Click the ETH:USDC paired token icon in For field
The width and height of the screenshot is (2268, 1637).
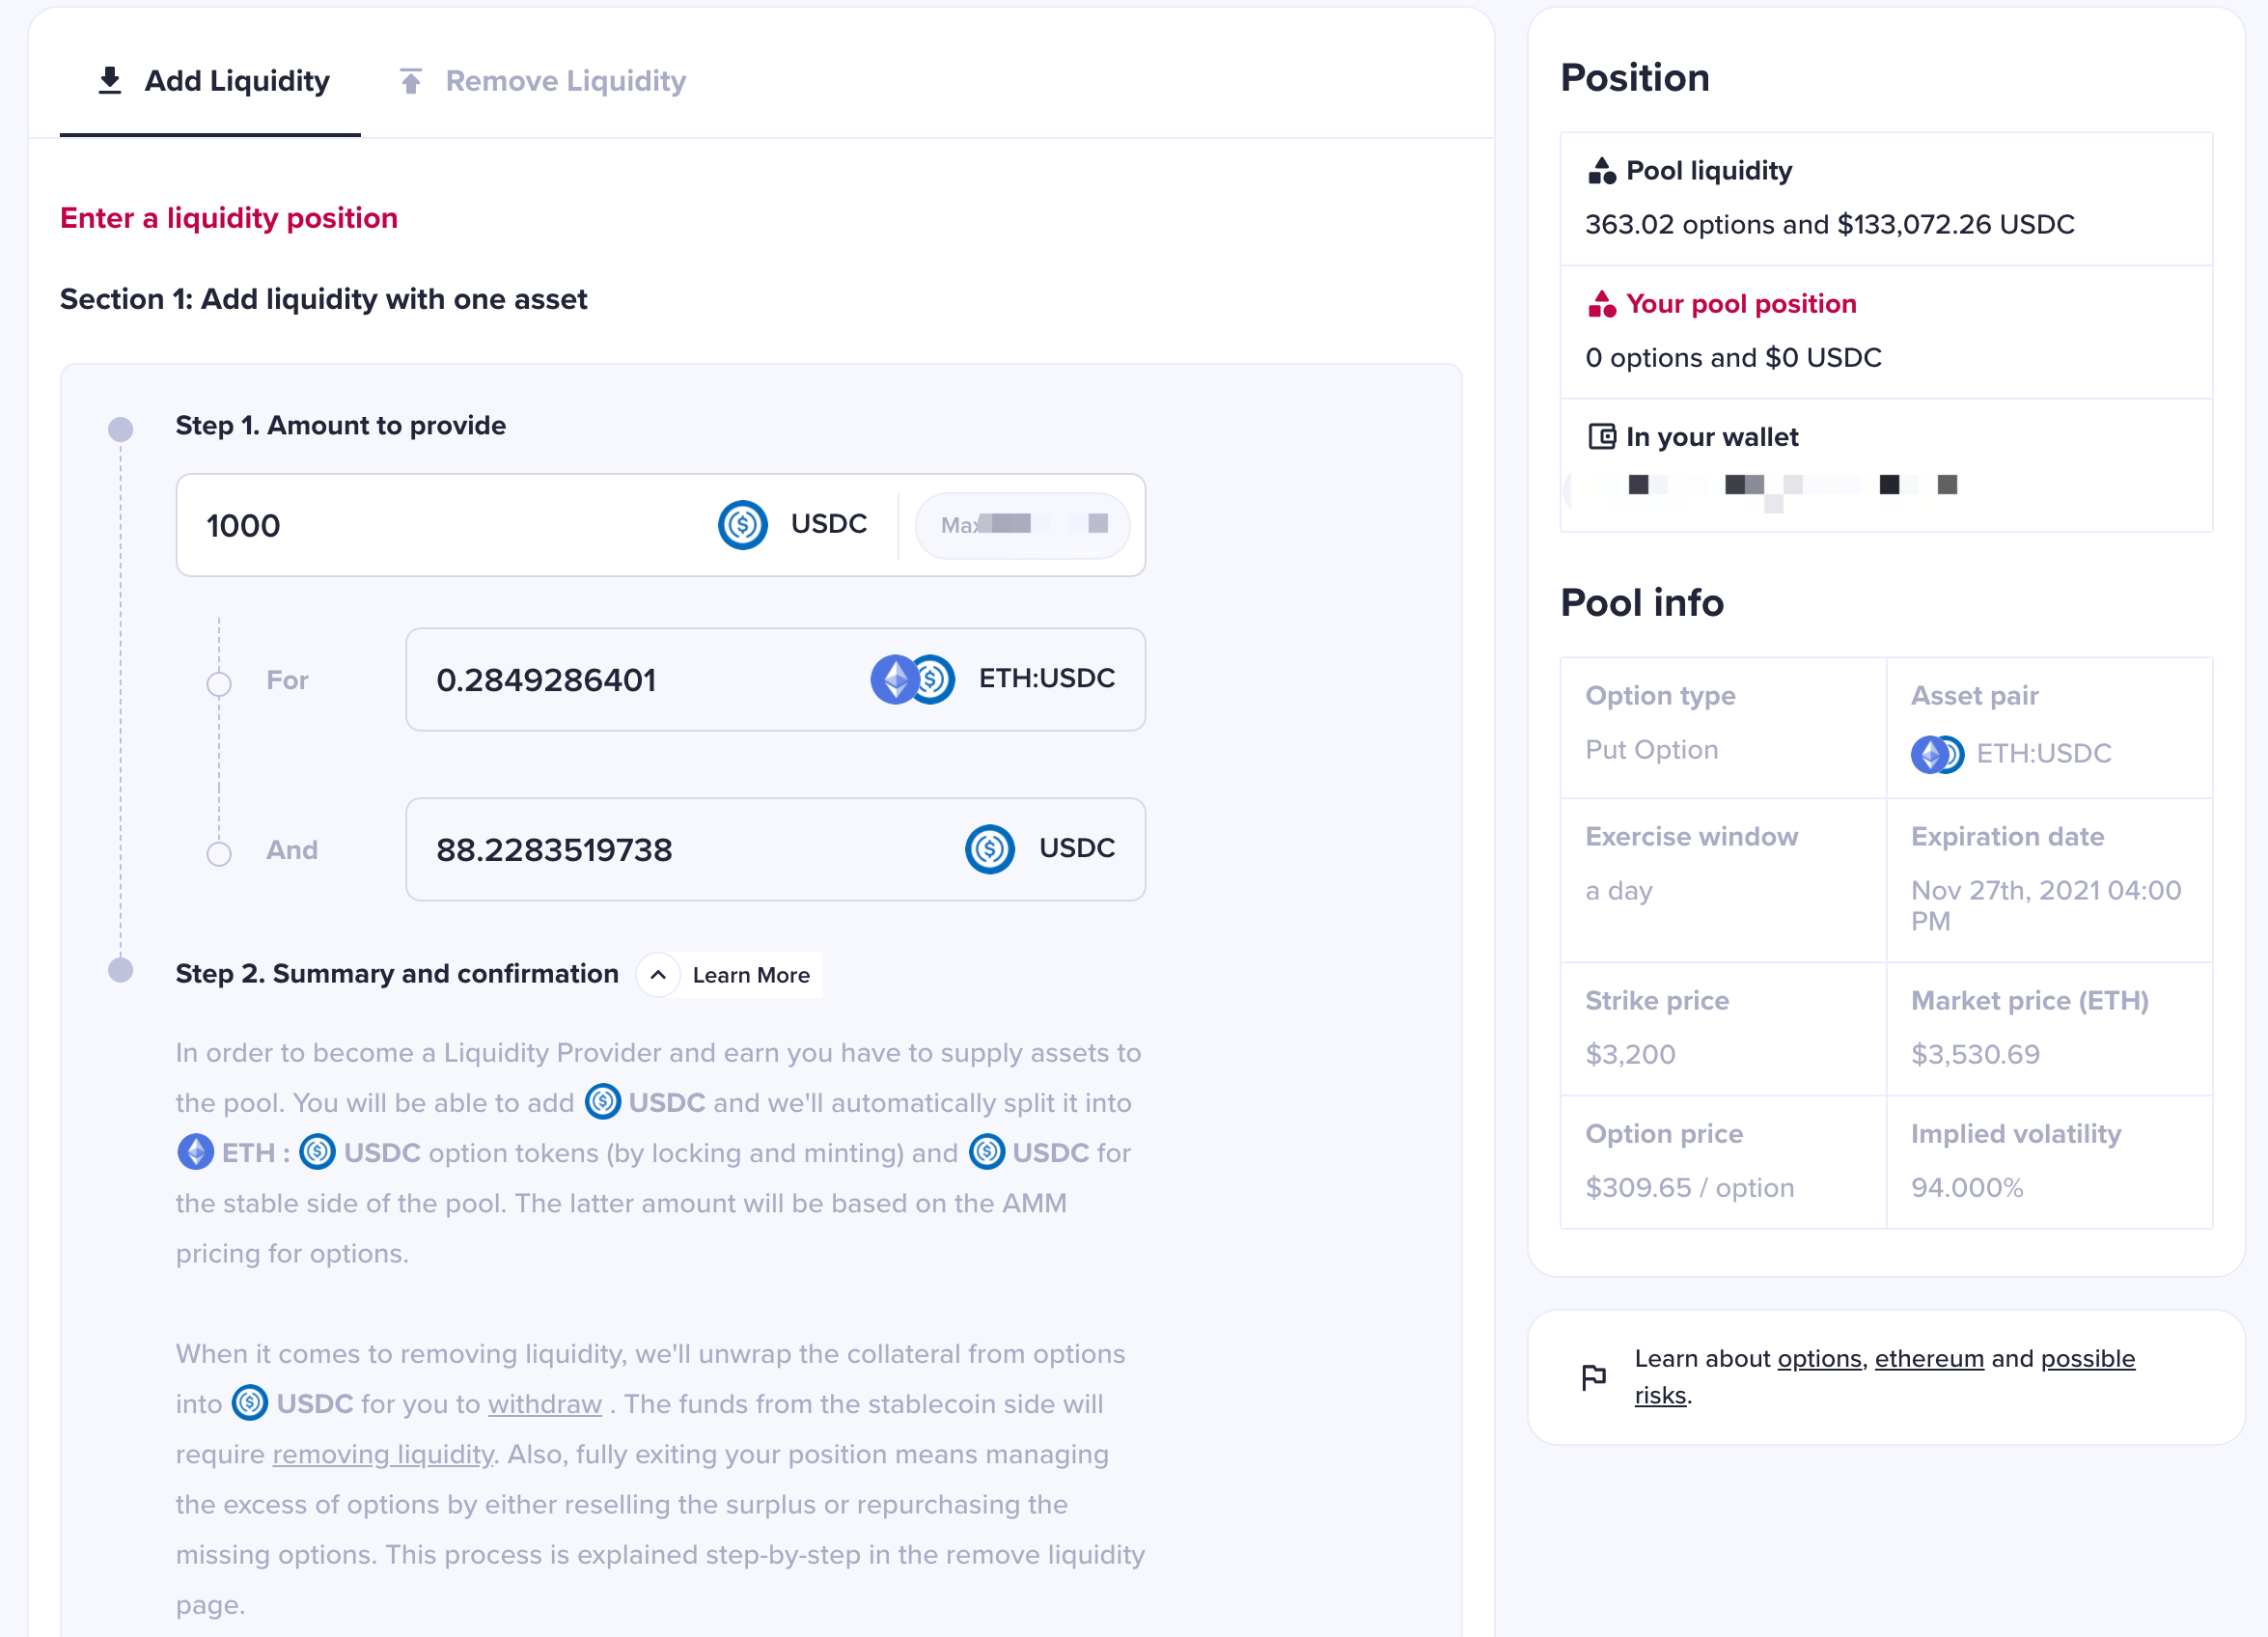pos(912,679)
